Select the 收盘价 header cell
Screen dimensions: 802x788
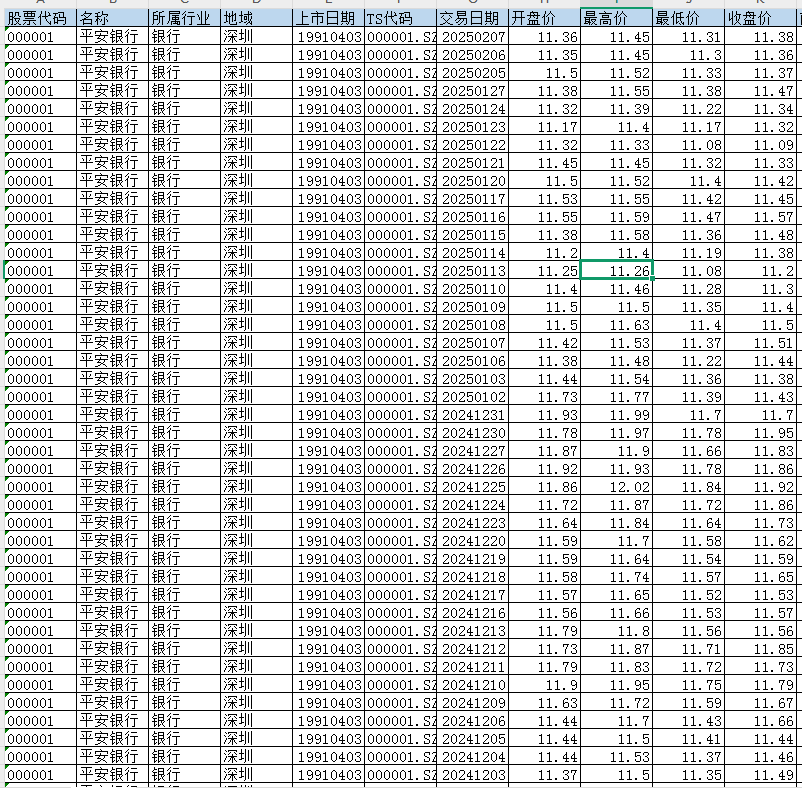761,18
